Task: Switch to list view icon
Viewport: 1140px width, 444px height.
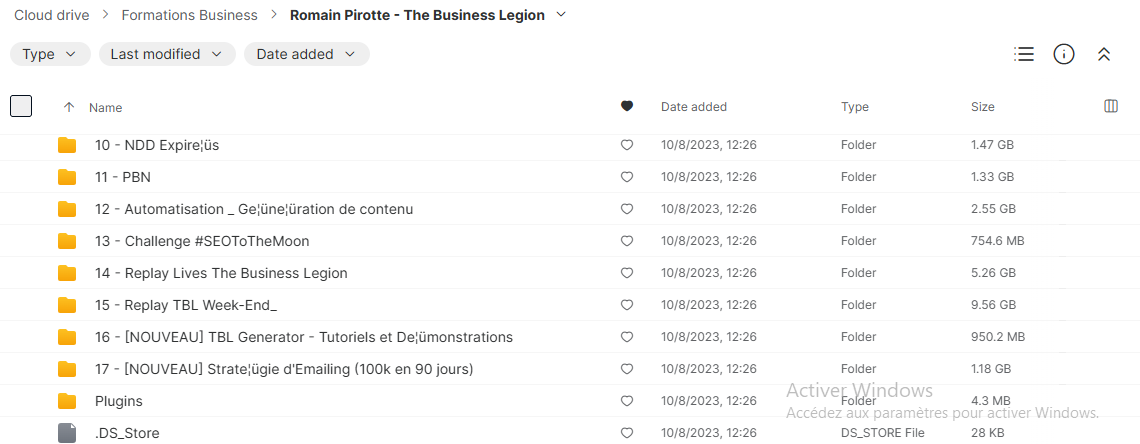Action: point(1024,54)
